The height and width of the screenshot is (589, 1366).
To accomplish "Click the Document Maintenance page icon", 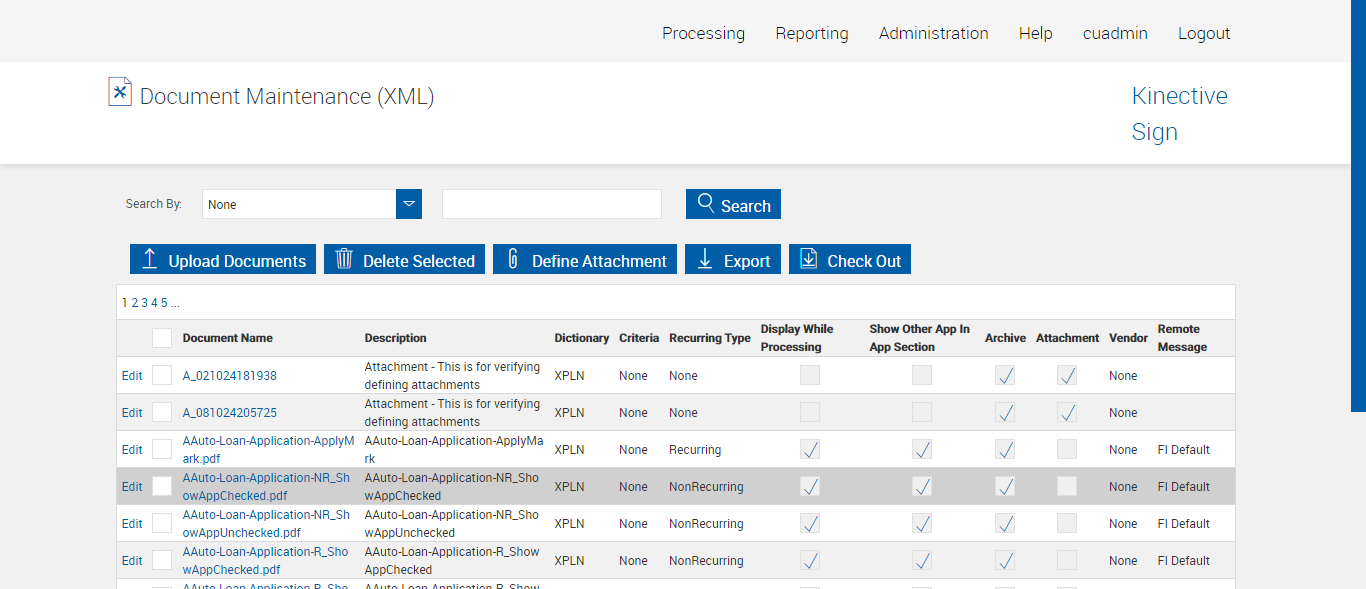I will [x=120, y=92].
